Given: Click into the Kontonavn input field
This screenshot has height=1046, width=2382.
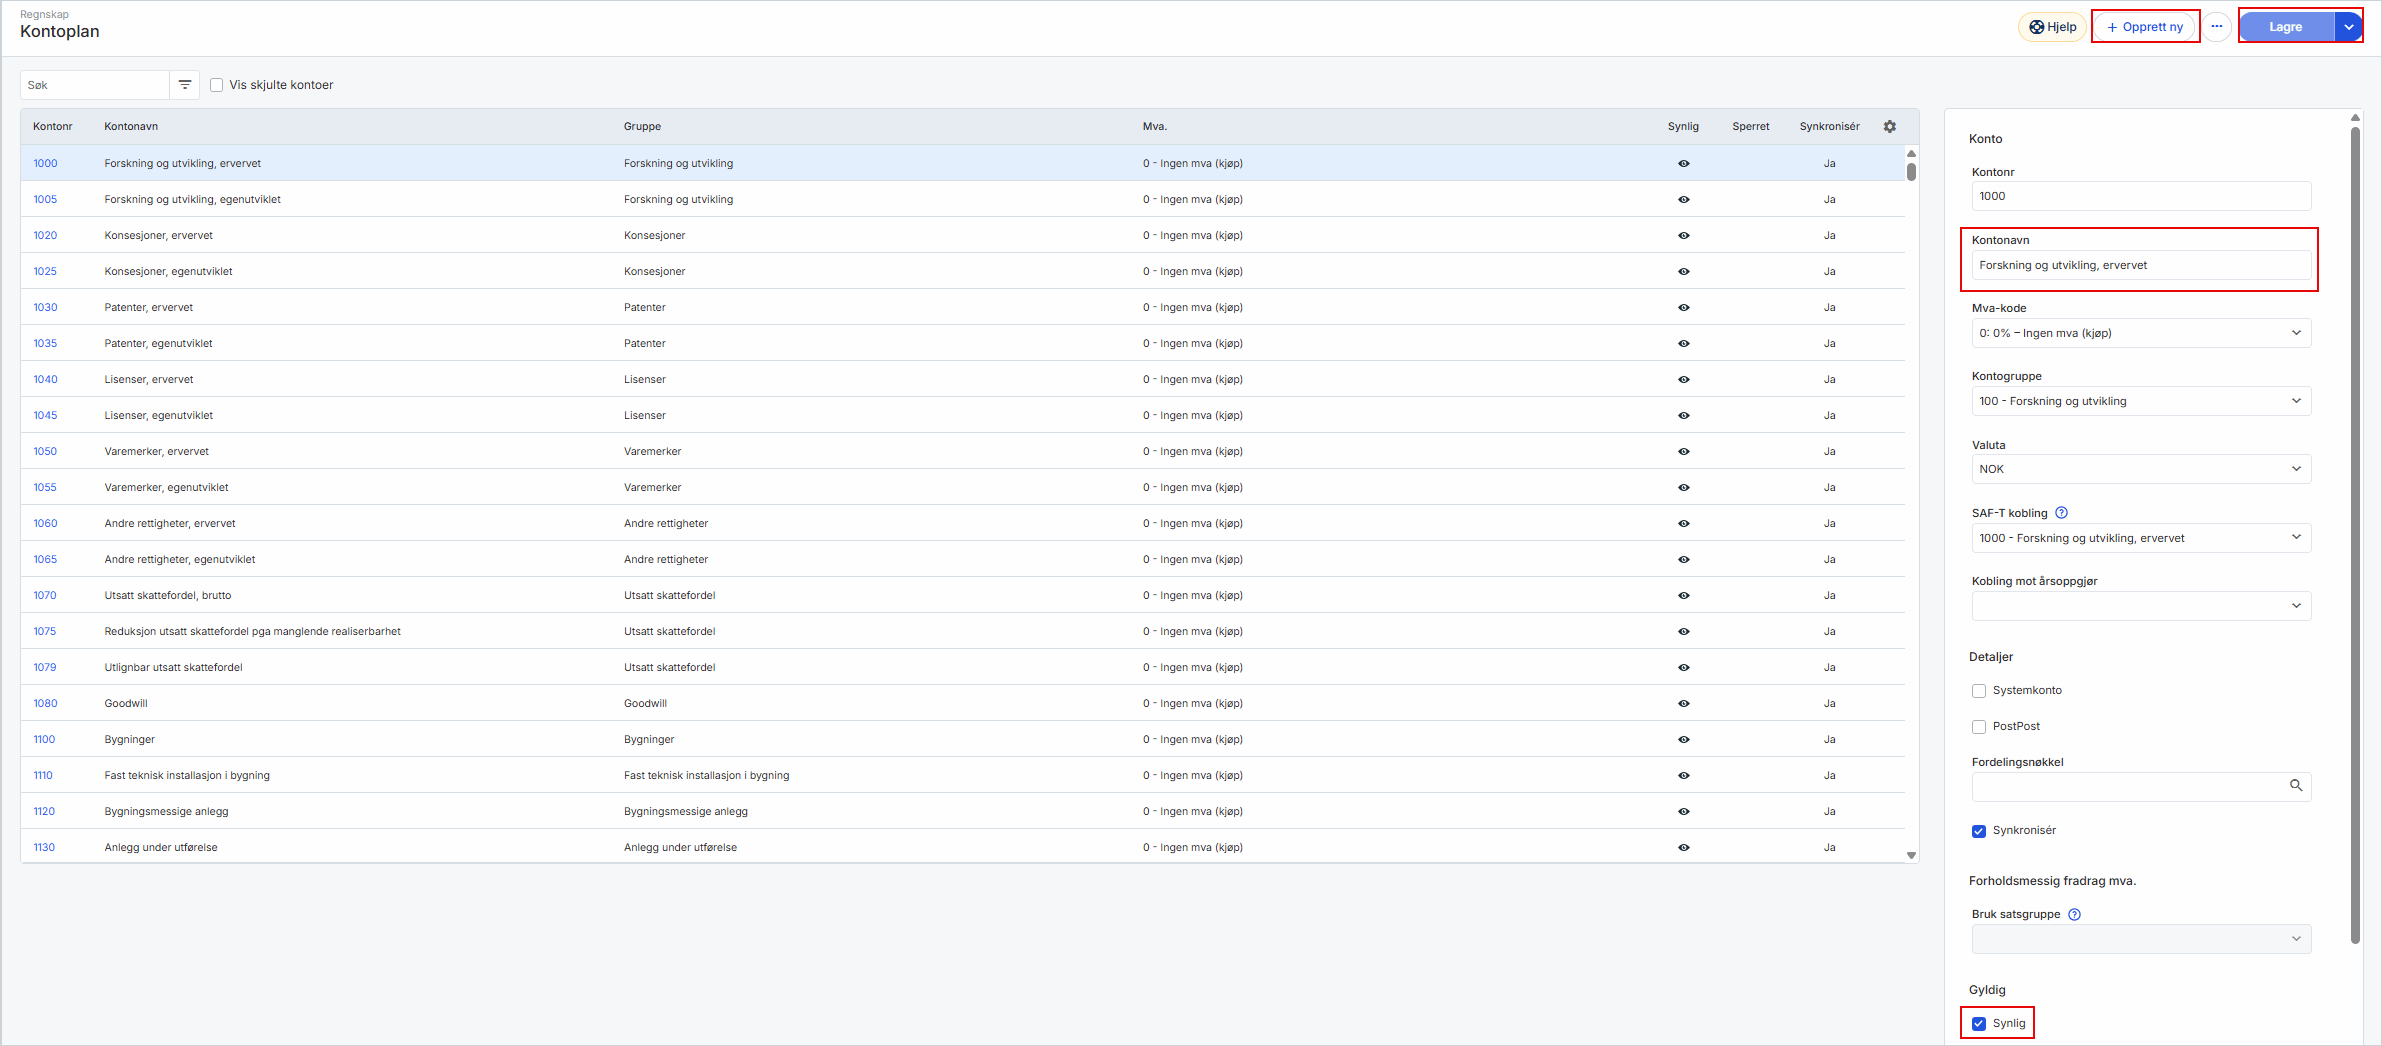Looking at the screenshot, I should point(2140,266).
